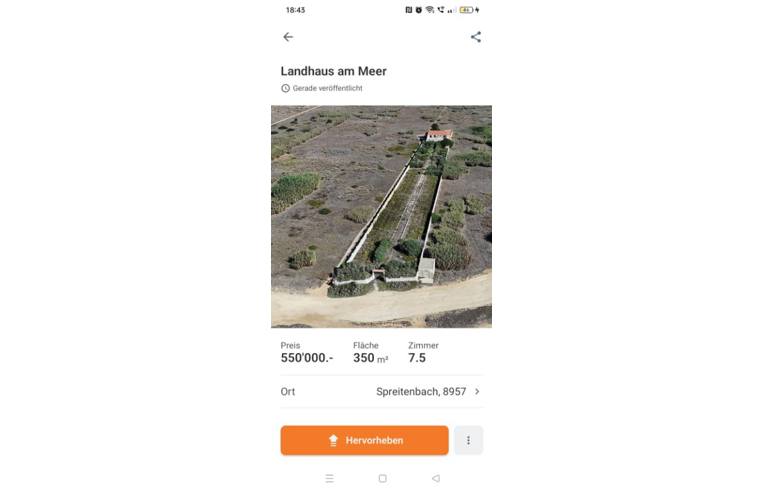The height and width of the screenshot is (492, 764).
Task: Share the Landhaus am Meer listing
Action: [476, 37]
